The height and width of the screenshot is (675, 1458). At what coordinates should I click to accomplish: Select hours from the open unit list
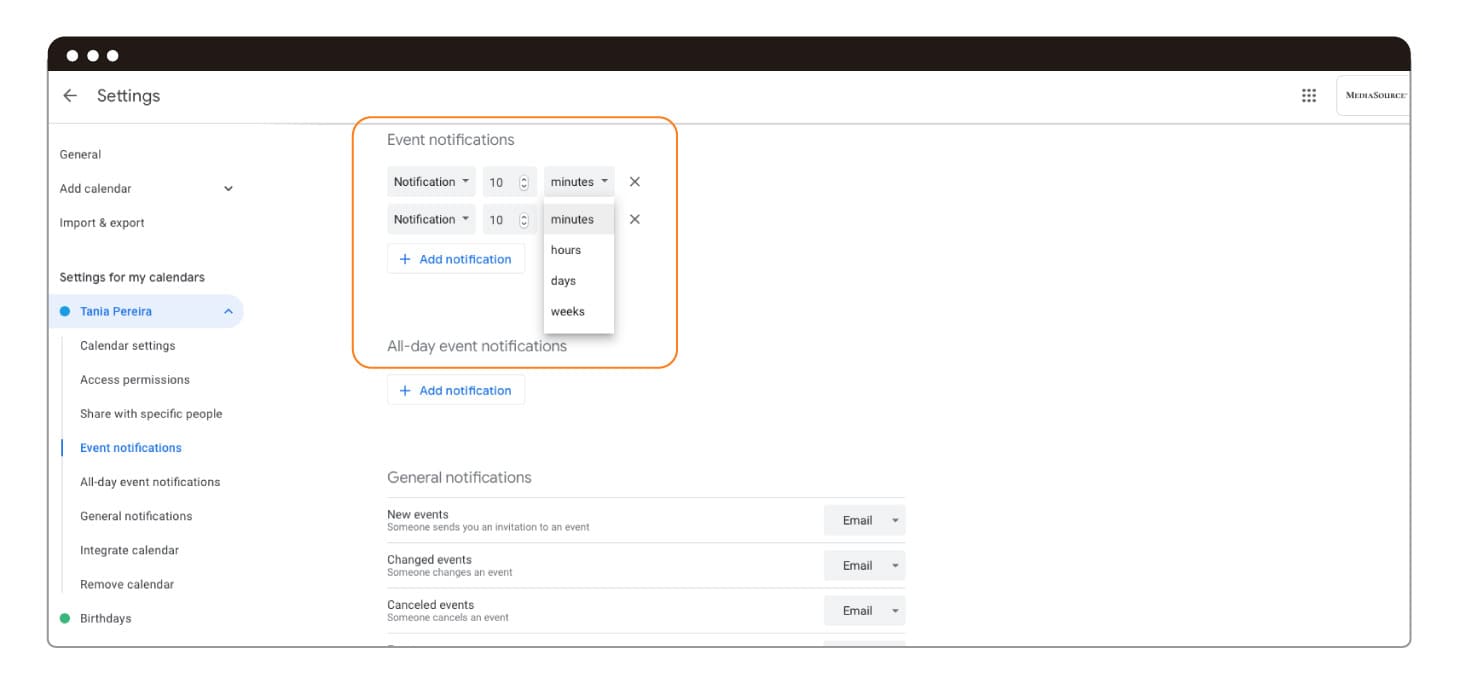(566, 251)
